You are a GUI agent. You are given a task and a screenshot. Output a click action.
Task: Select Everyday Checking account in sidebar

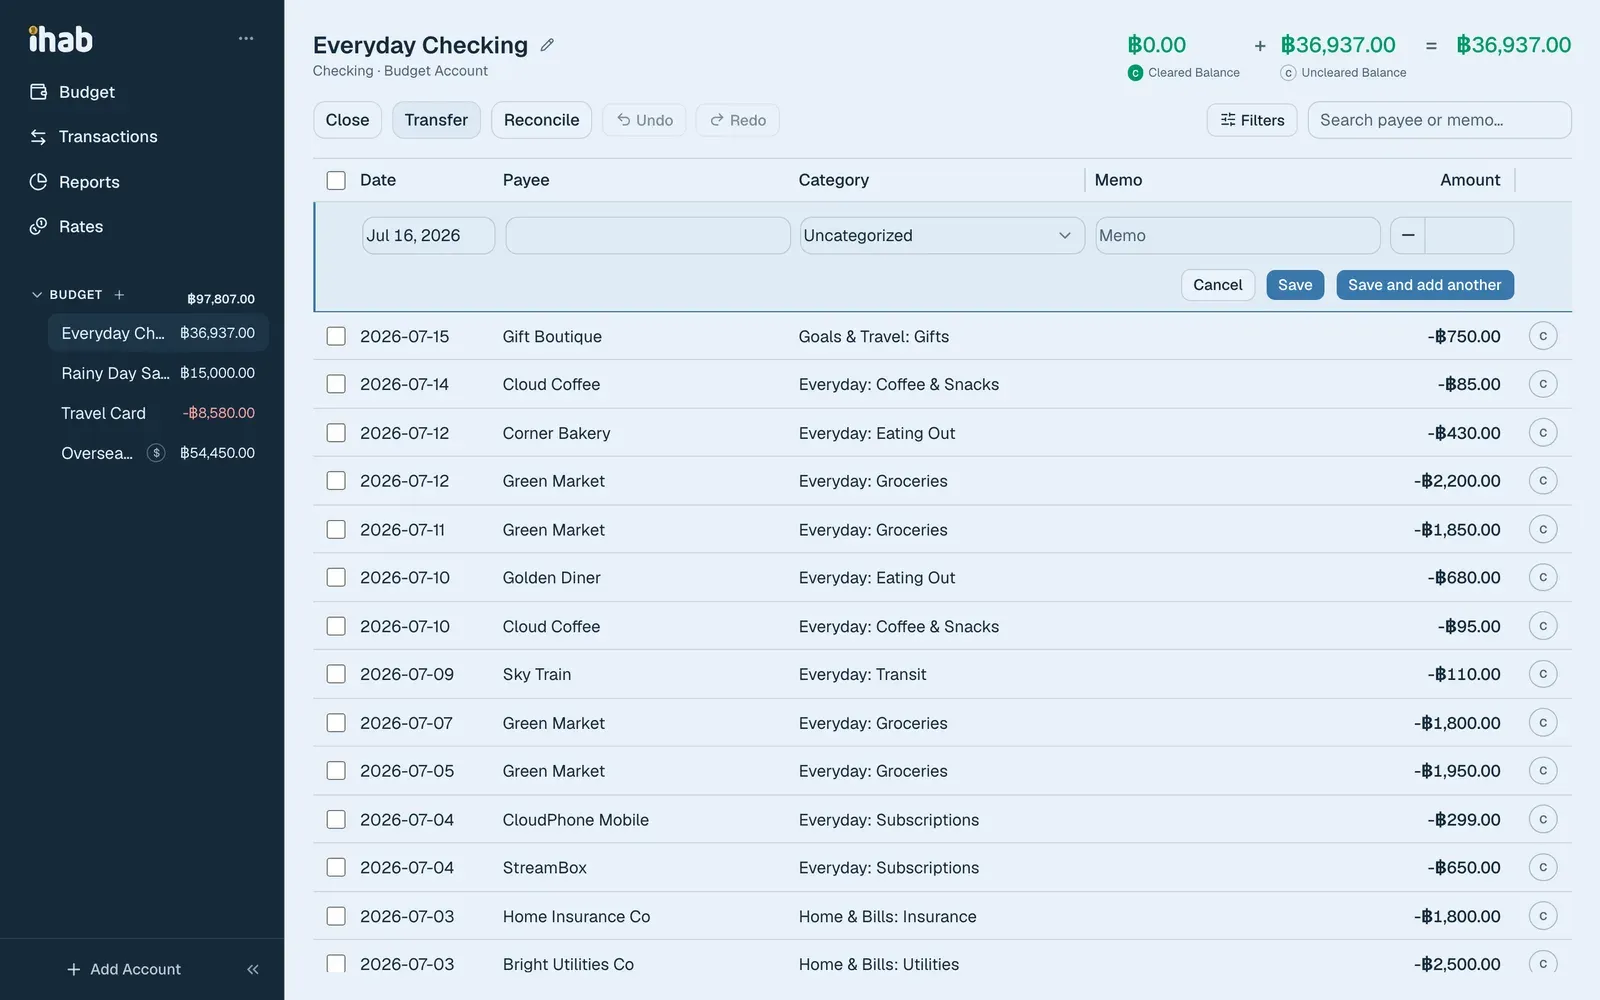158,333
